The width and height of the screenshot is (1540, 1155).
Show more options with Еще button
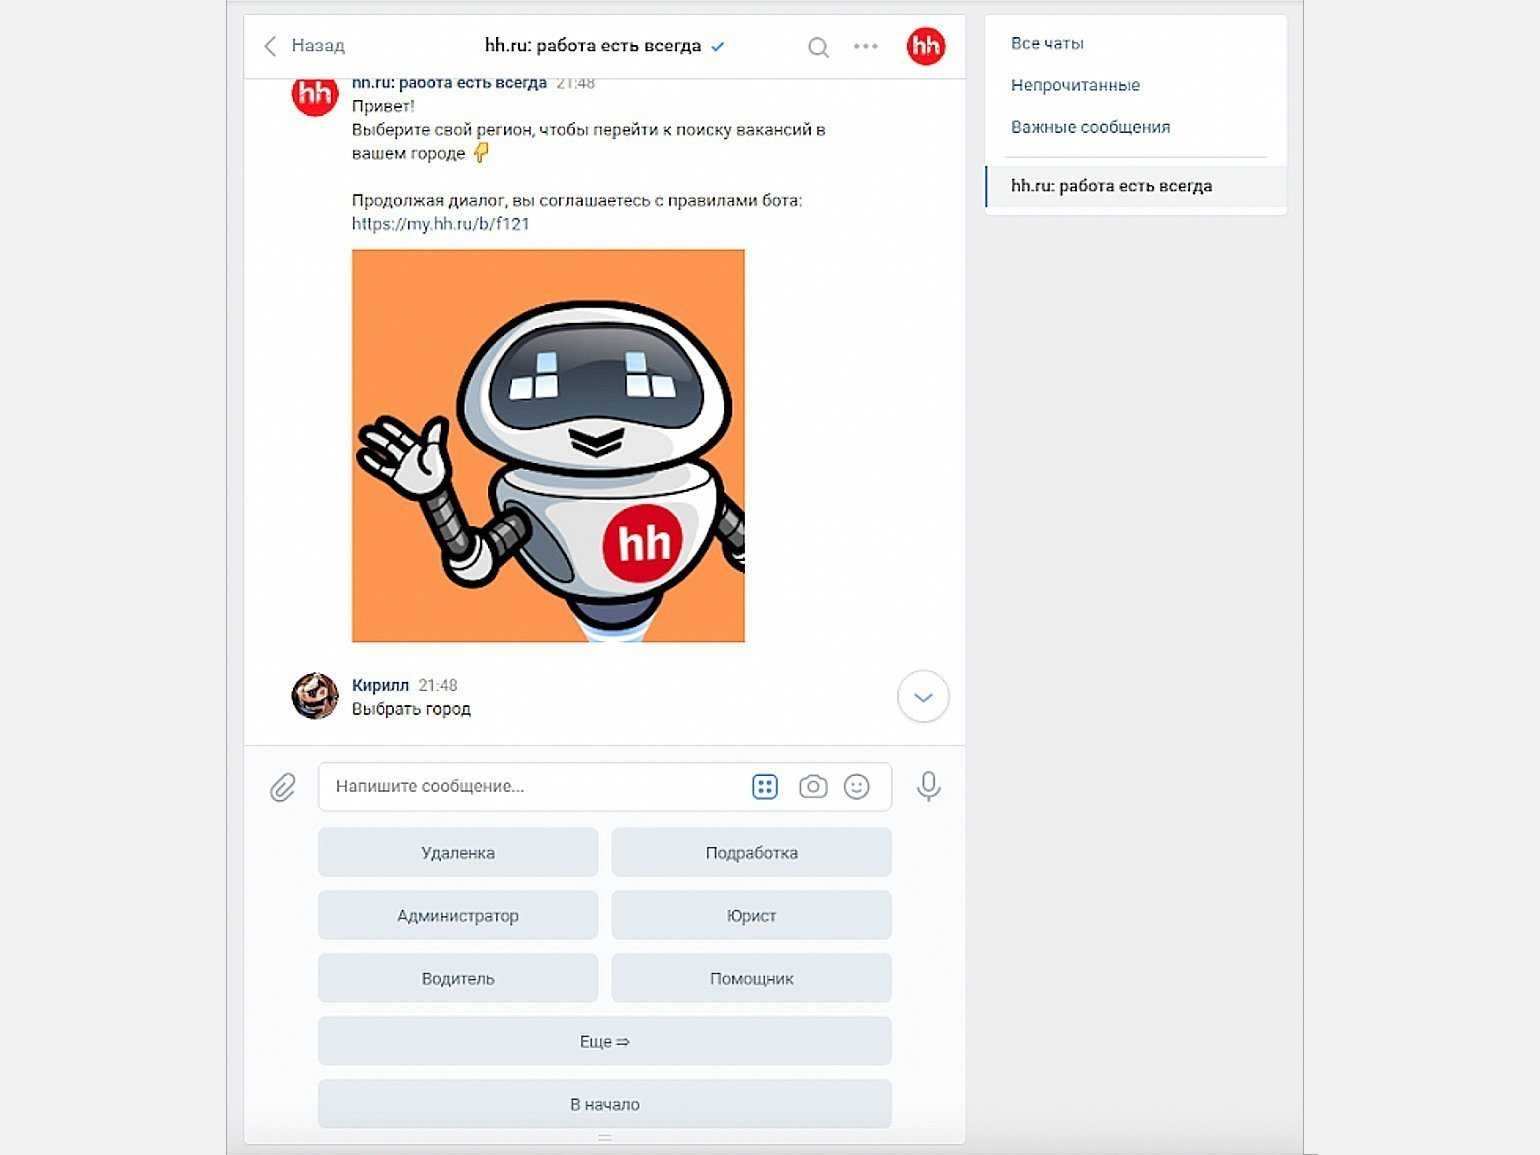pyautogui.click(x=605, y=1042)
